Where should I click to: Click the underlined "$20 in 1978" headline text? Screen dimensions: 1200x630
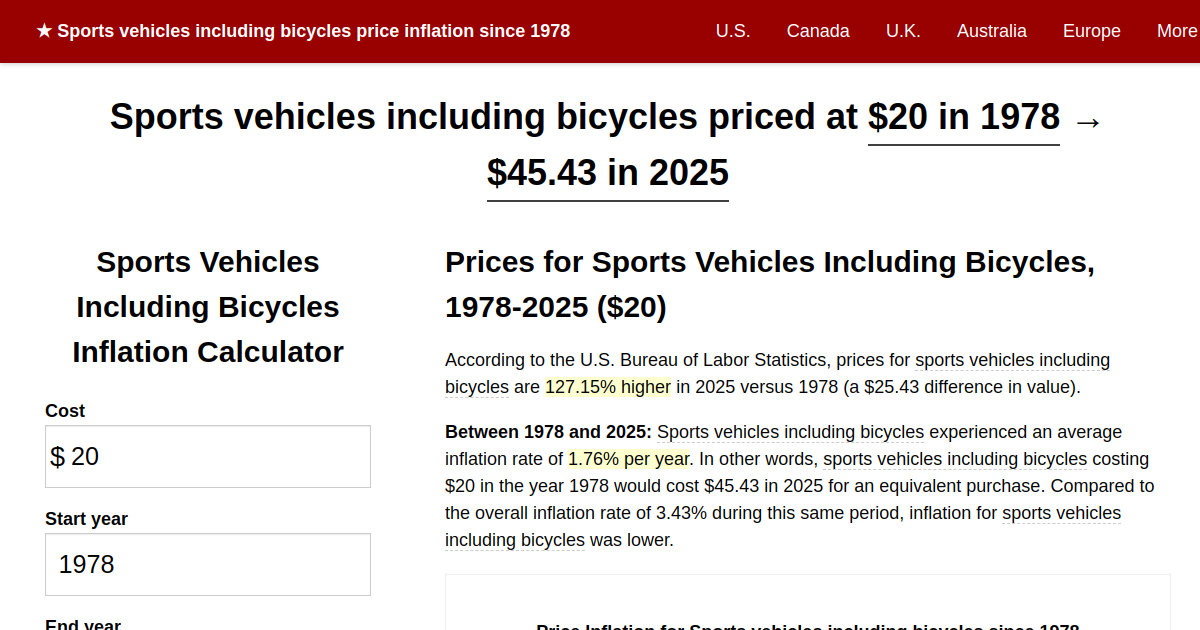pos(963,118)
